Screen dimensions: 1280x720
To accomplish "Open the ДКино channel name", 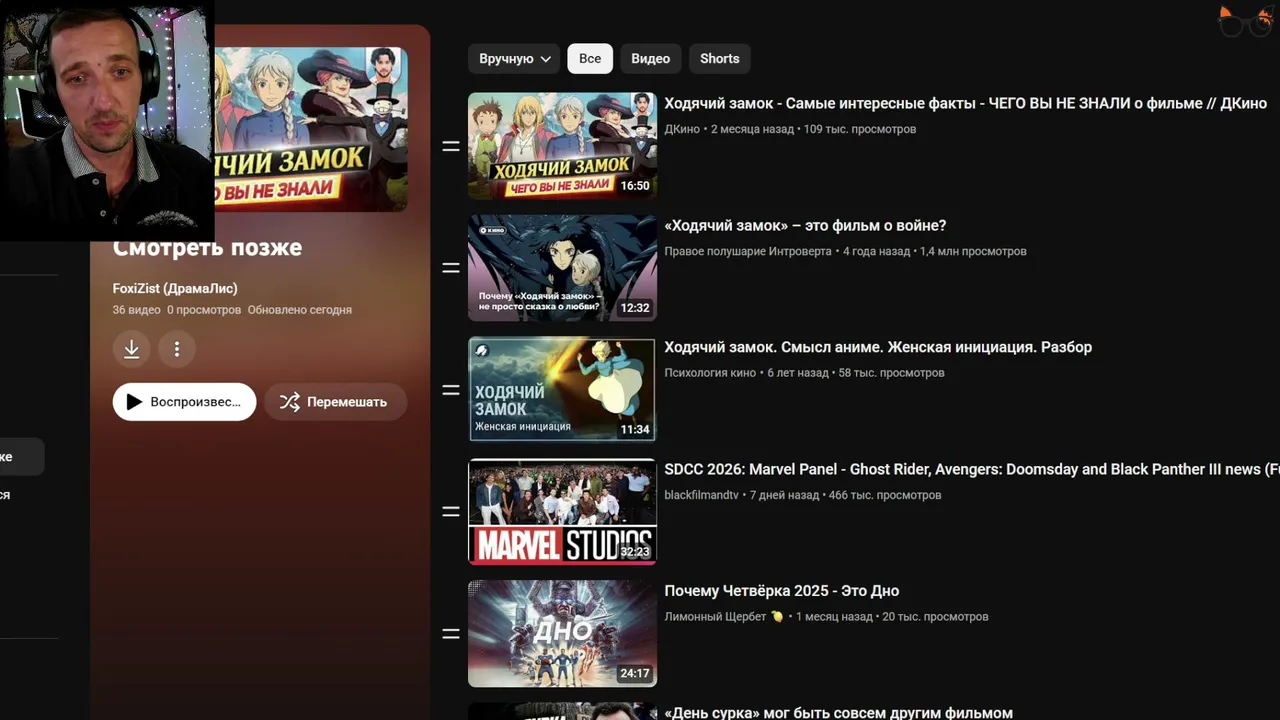I will click(682, 129).
